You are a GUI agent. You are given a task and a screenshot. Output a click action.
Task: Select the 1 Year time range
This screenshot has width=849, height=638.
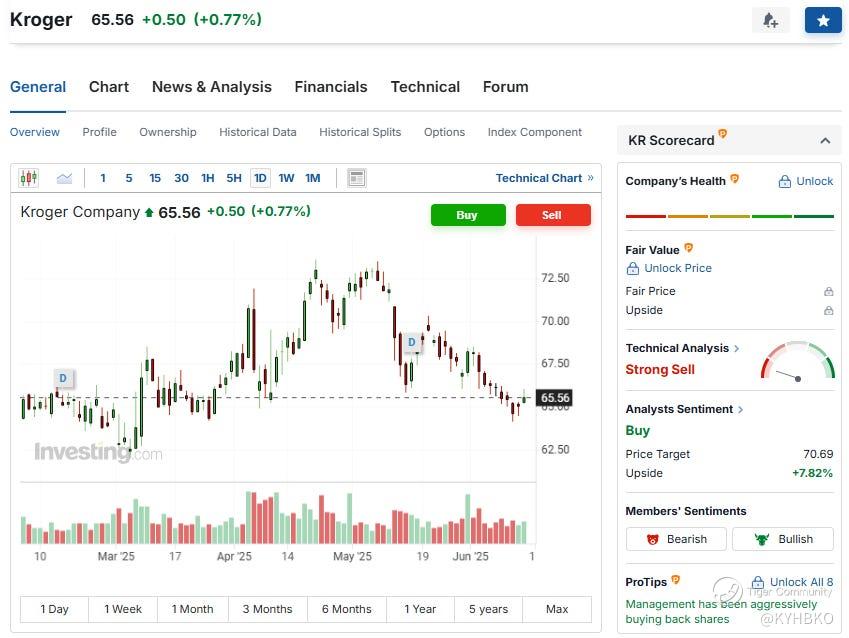(420, 609)
